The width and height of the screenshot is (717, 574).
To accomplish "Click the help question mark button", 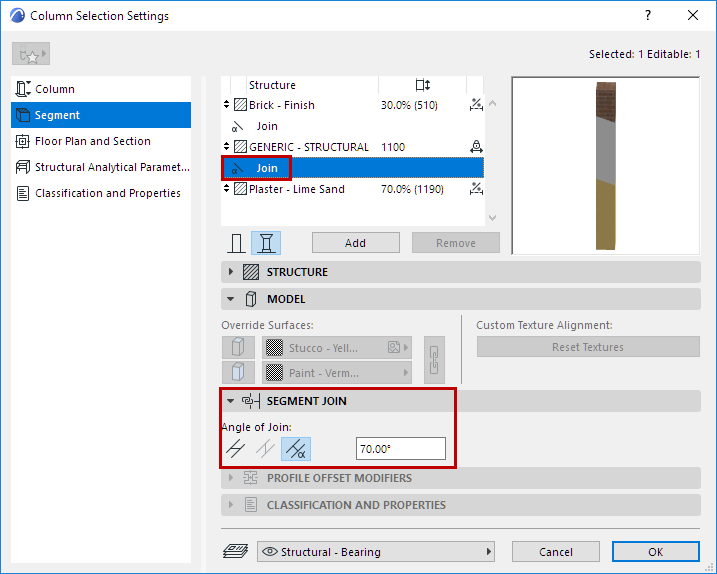I will pos(648,15).
